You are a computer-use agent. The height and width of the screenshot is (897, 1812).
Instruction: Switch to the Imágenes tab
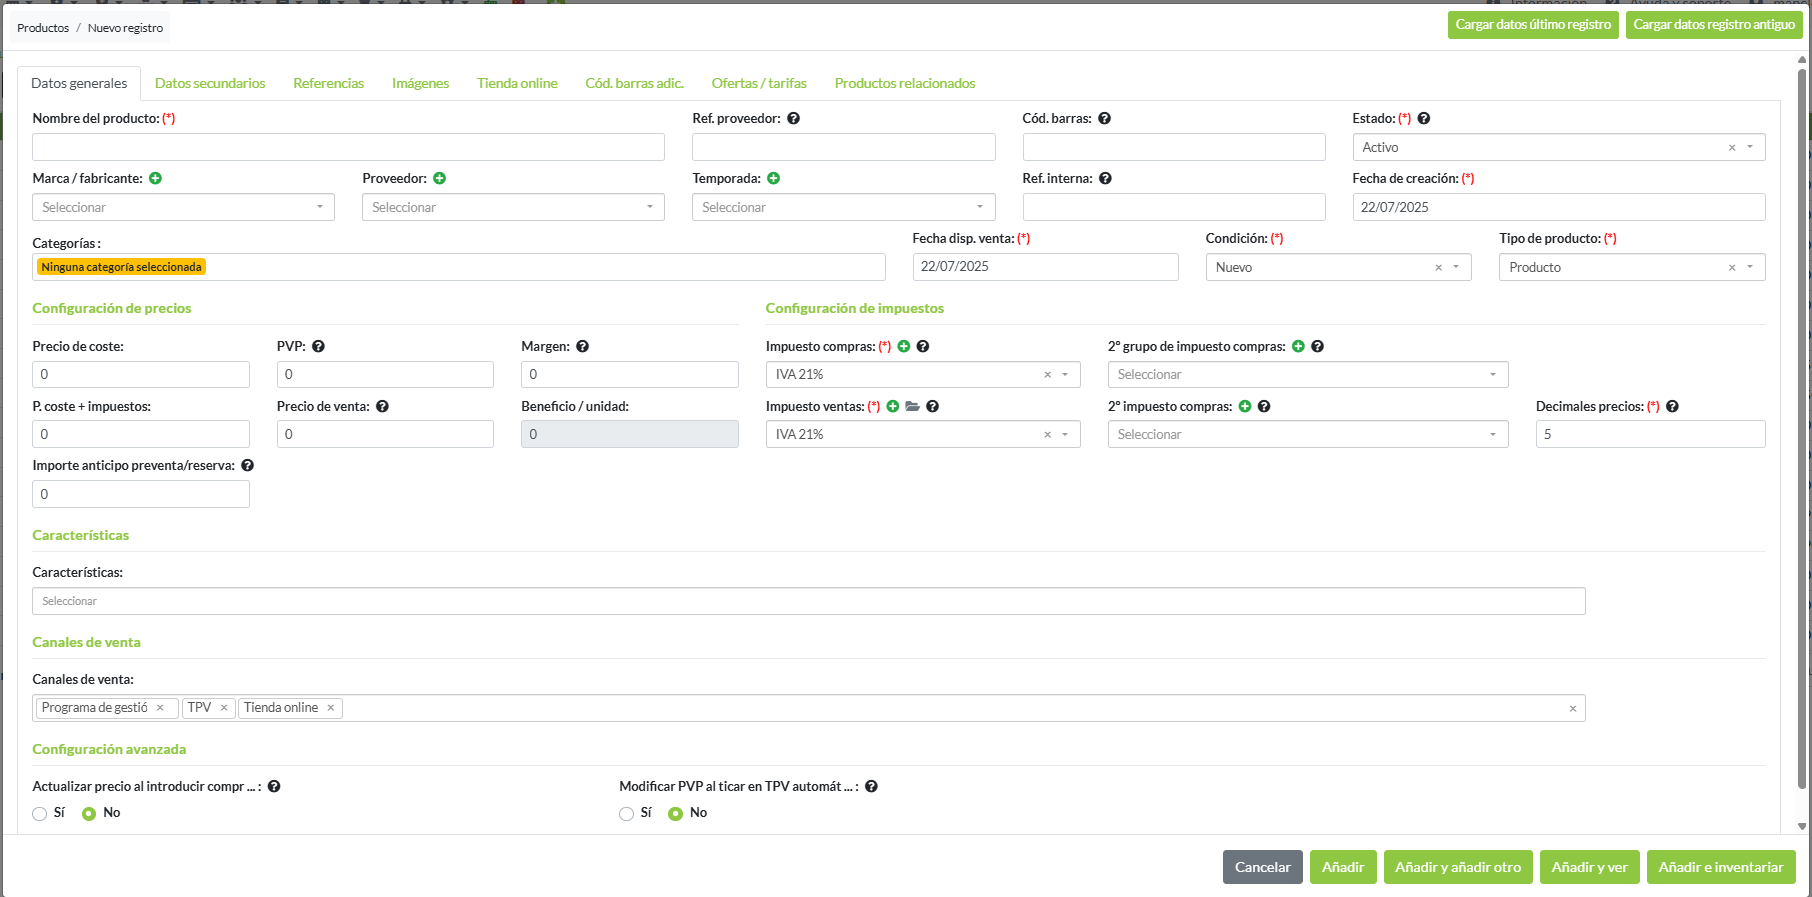(x=420, y=83)
